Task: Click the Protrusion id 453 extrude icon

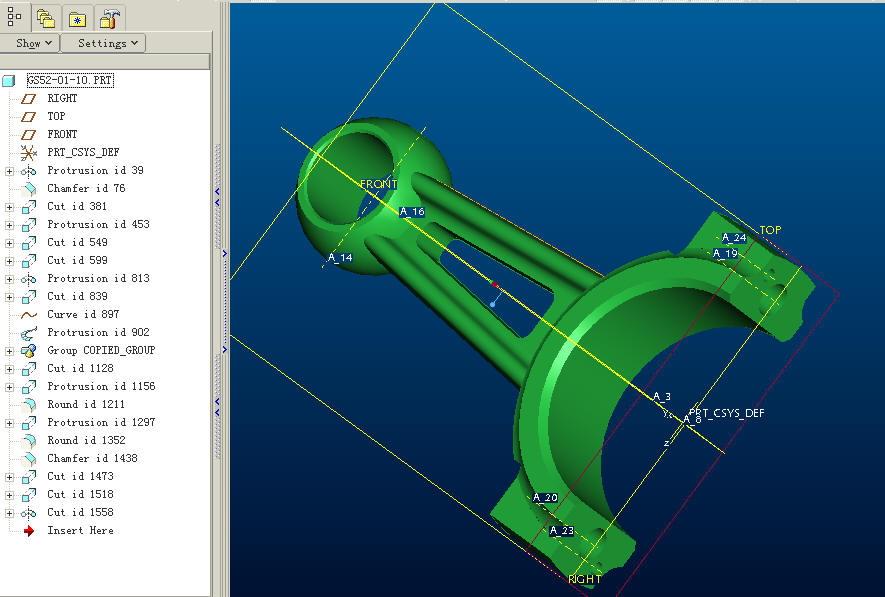Action: [29, 225]
